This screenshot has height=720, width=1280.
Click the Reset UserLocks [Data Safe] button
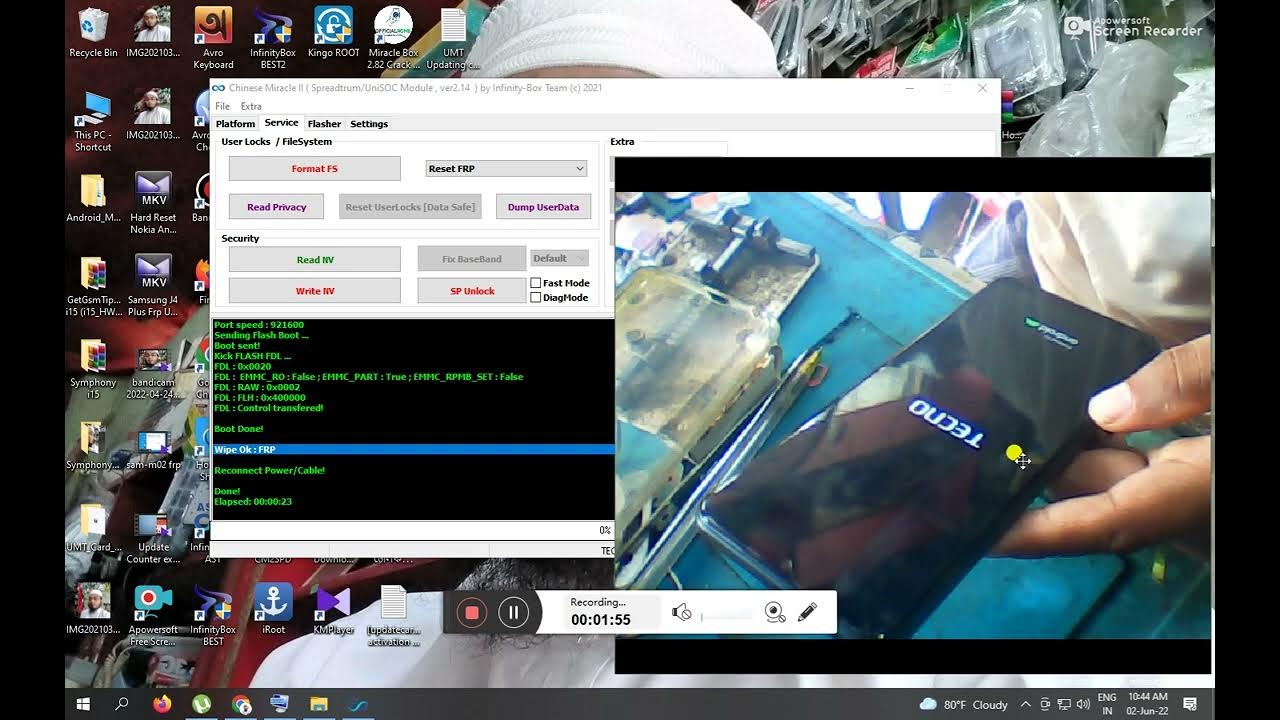click(x=410, y=207)
